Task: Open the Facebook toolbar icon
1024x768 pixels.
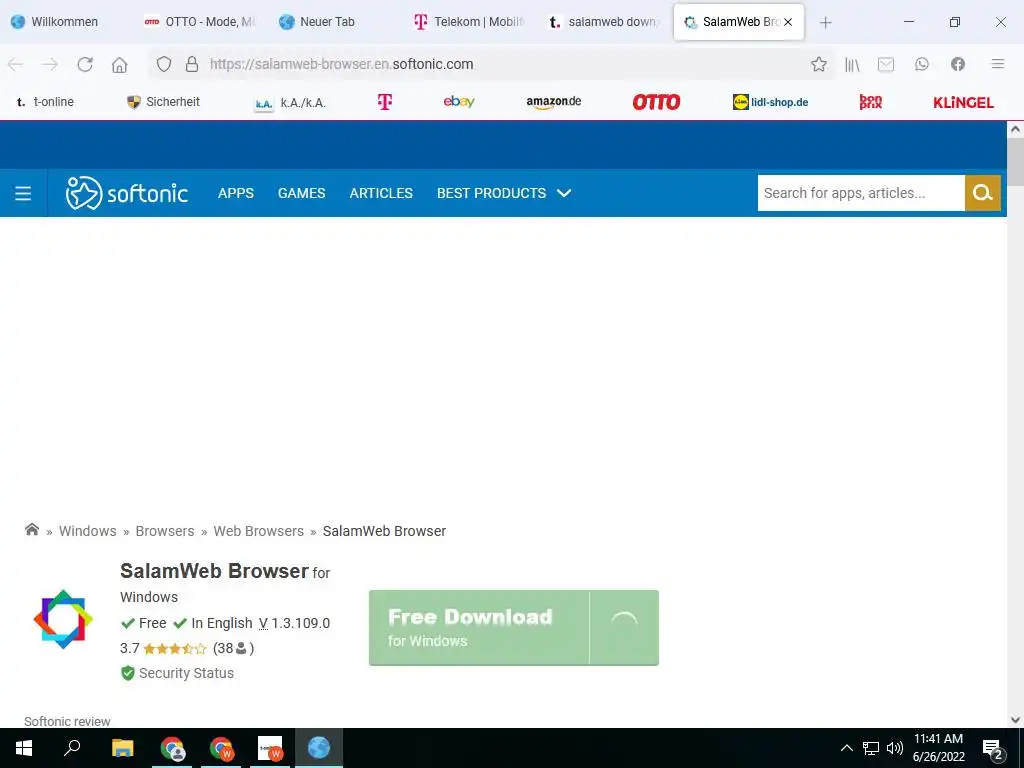Action: coord(957,64)
